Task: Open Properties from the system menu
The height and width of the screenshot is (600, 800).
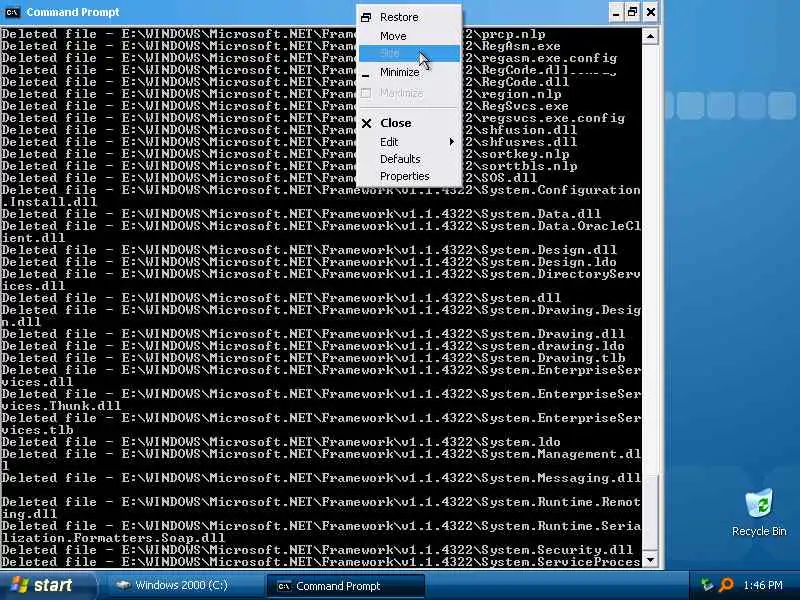Action: click(x=409, y=176)
